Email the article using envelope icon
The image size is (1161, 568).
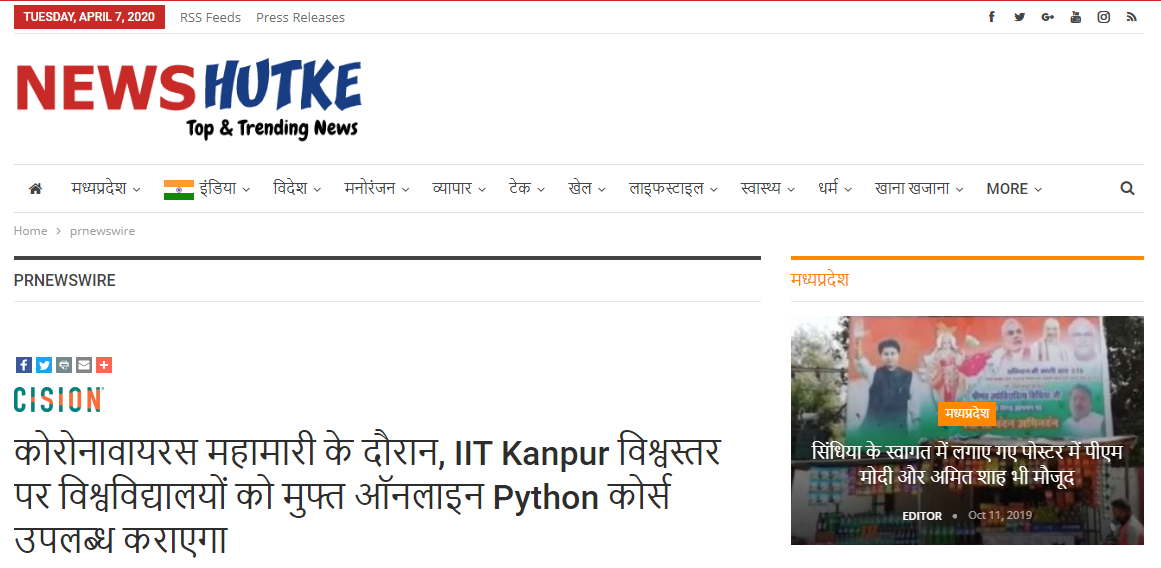84,365
